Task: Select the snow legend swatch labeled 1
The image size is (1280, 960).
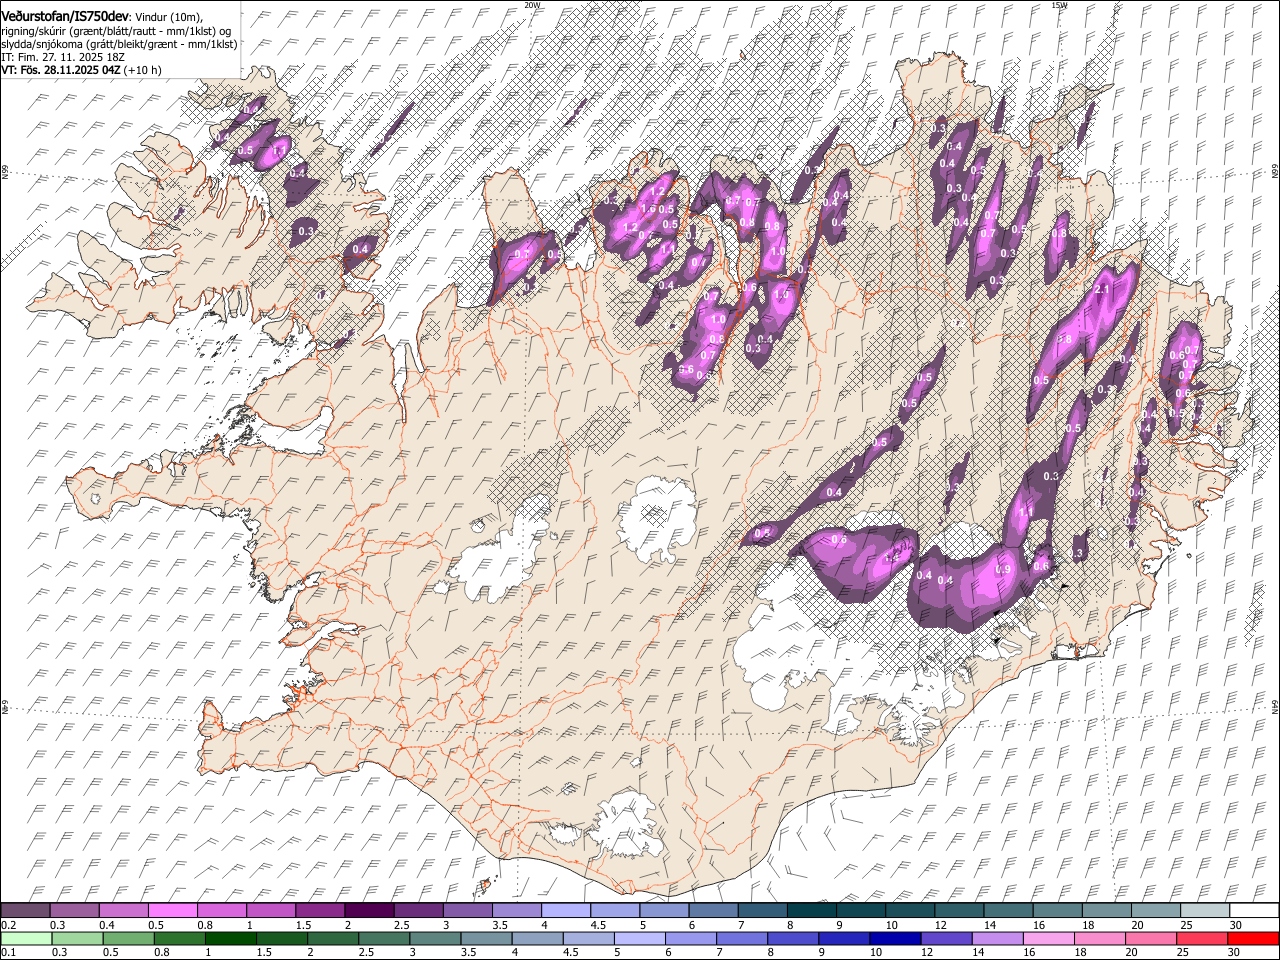Action: tap(271, 911)
